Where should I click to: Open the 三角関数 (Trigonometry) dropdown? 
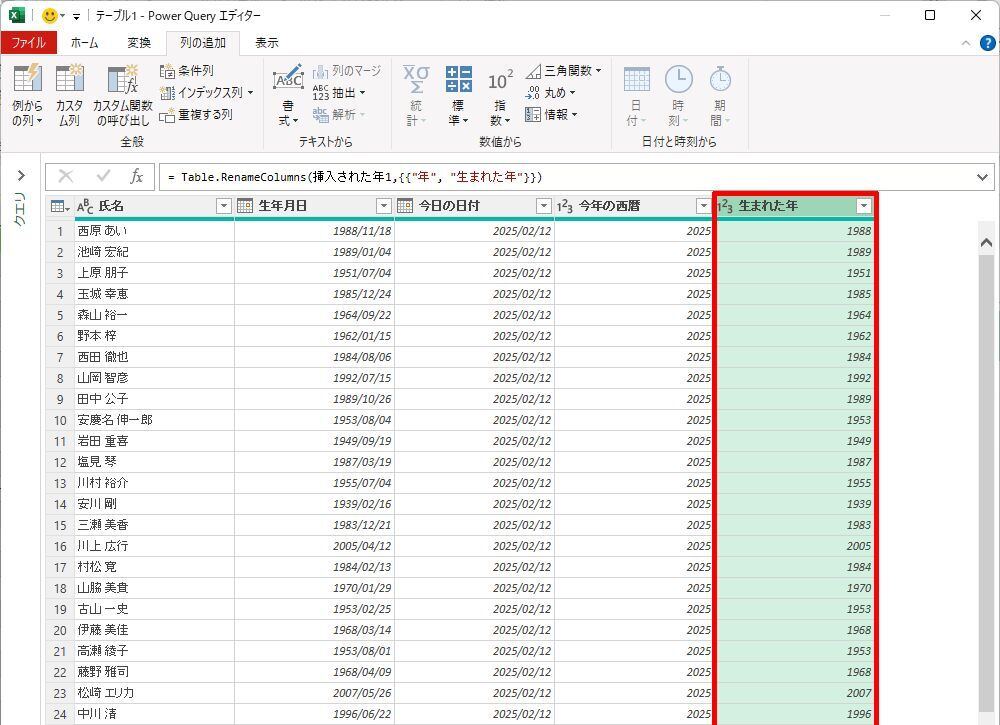tap(564, 71)
